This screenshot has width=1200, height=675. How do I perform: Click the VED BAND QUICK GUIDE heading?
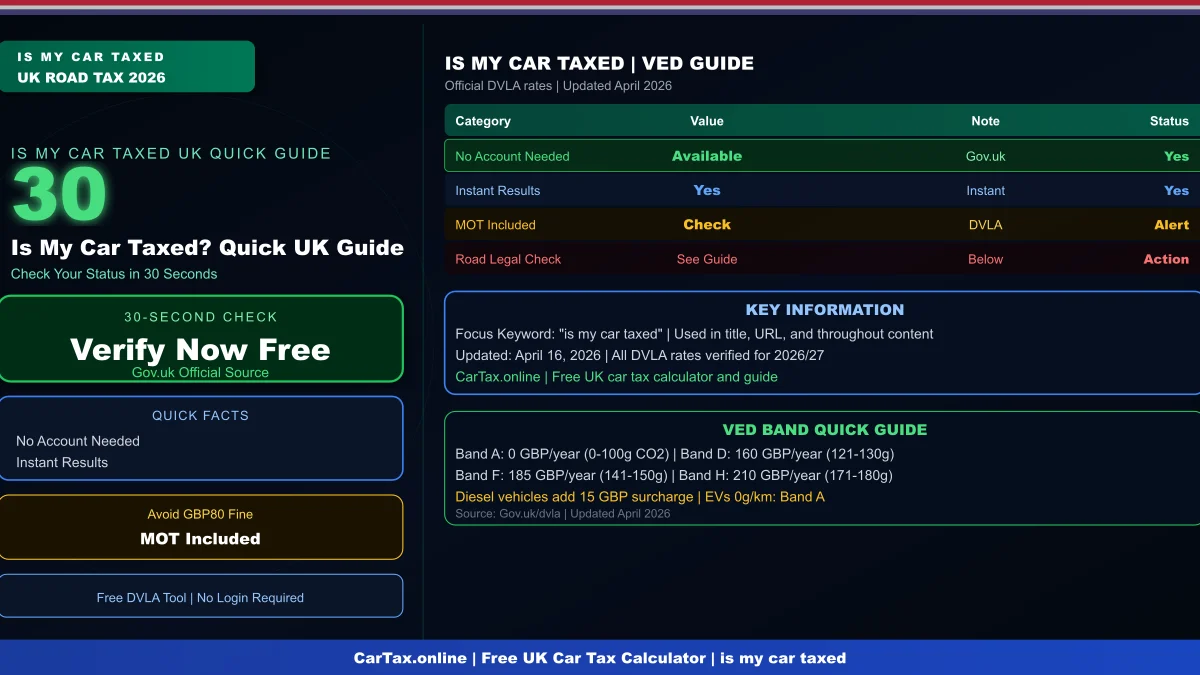click(x=824, y=429)
